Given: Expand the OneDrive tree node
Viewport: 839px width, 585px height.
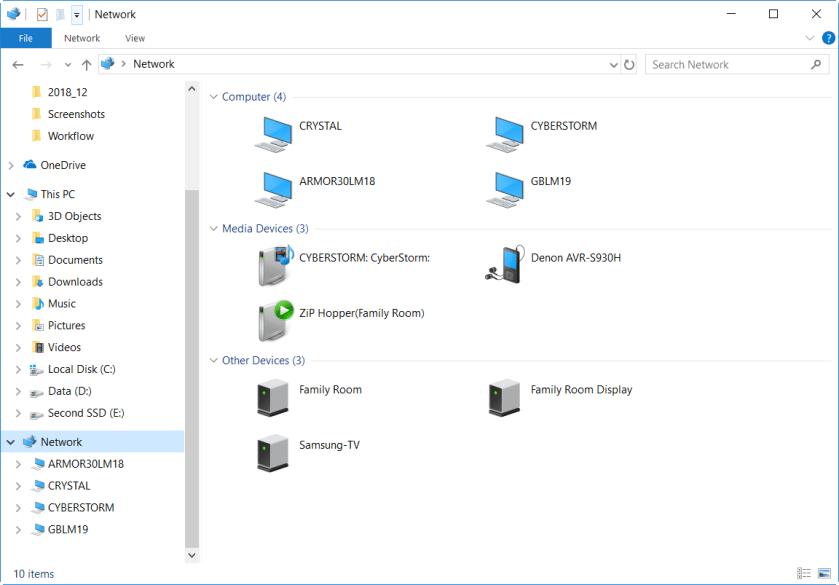Looking at the screenshot, I should (11, 165).
